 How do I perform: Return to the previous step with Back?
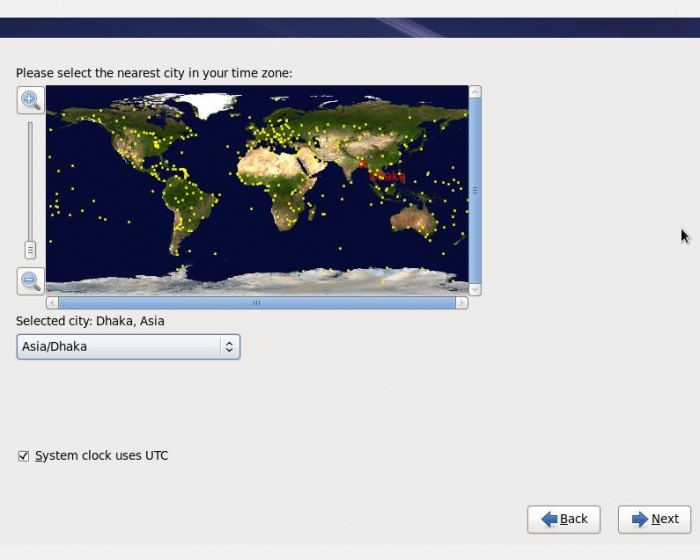point(563,519)
